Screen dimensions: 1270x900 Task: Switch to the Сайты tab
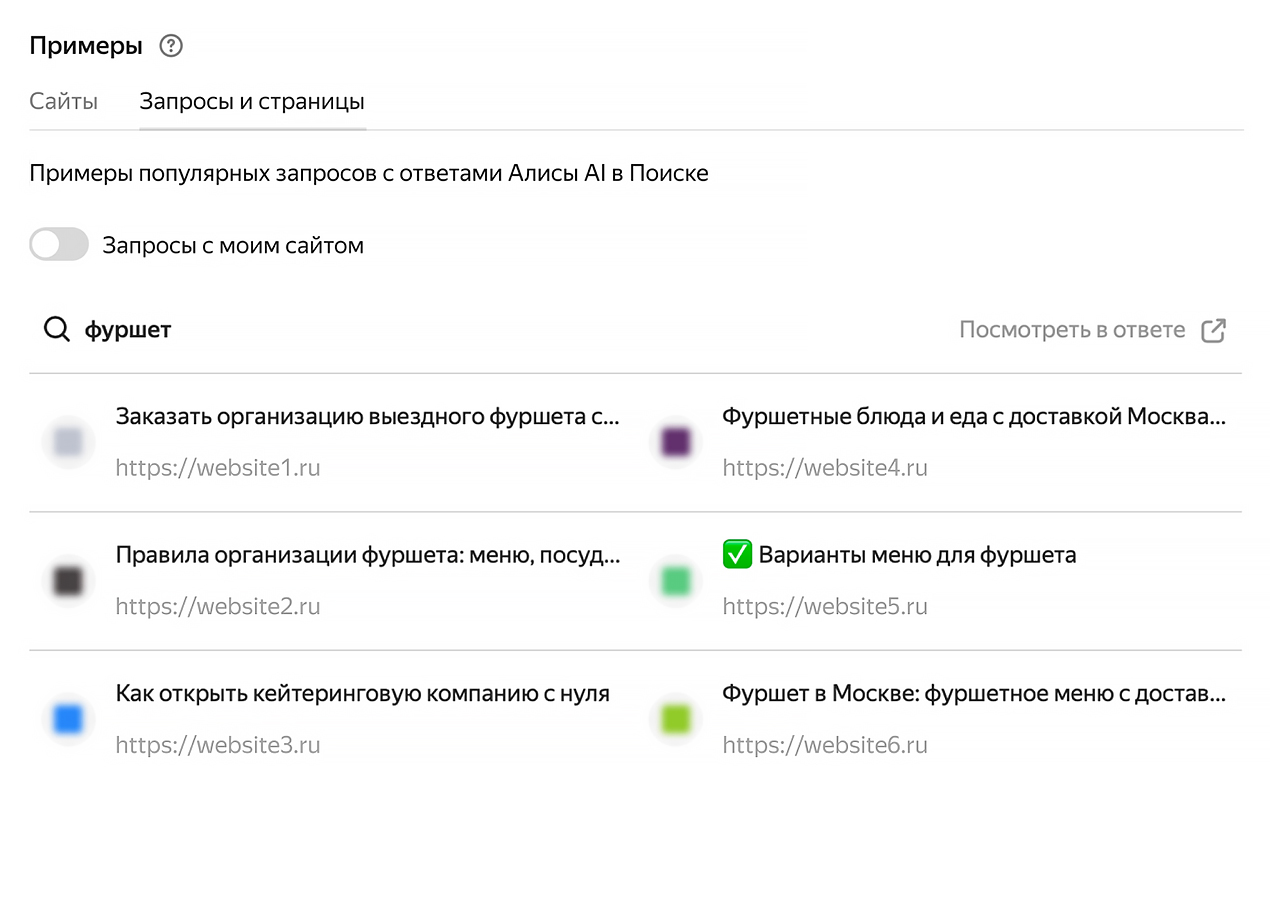(63, 101)
